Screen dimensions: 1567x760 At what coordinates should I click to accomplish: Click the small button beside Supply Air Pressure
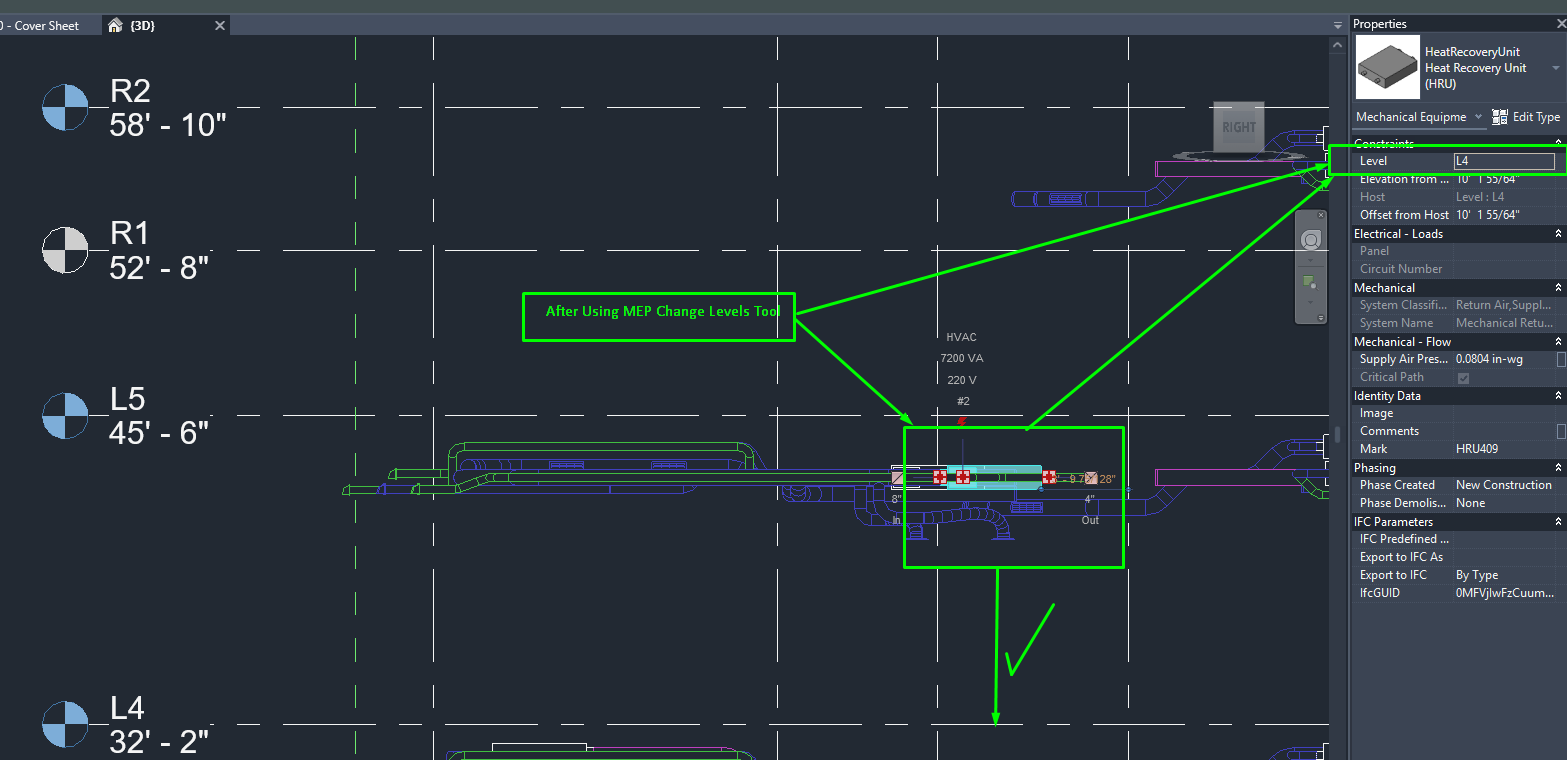coord(1561,359)
